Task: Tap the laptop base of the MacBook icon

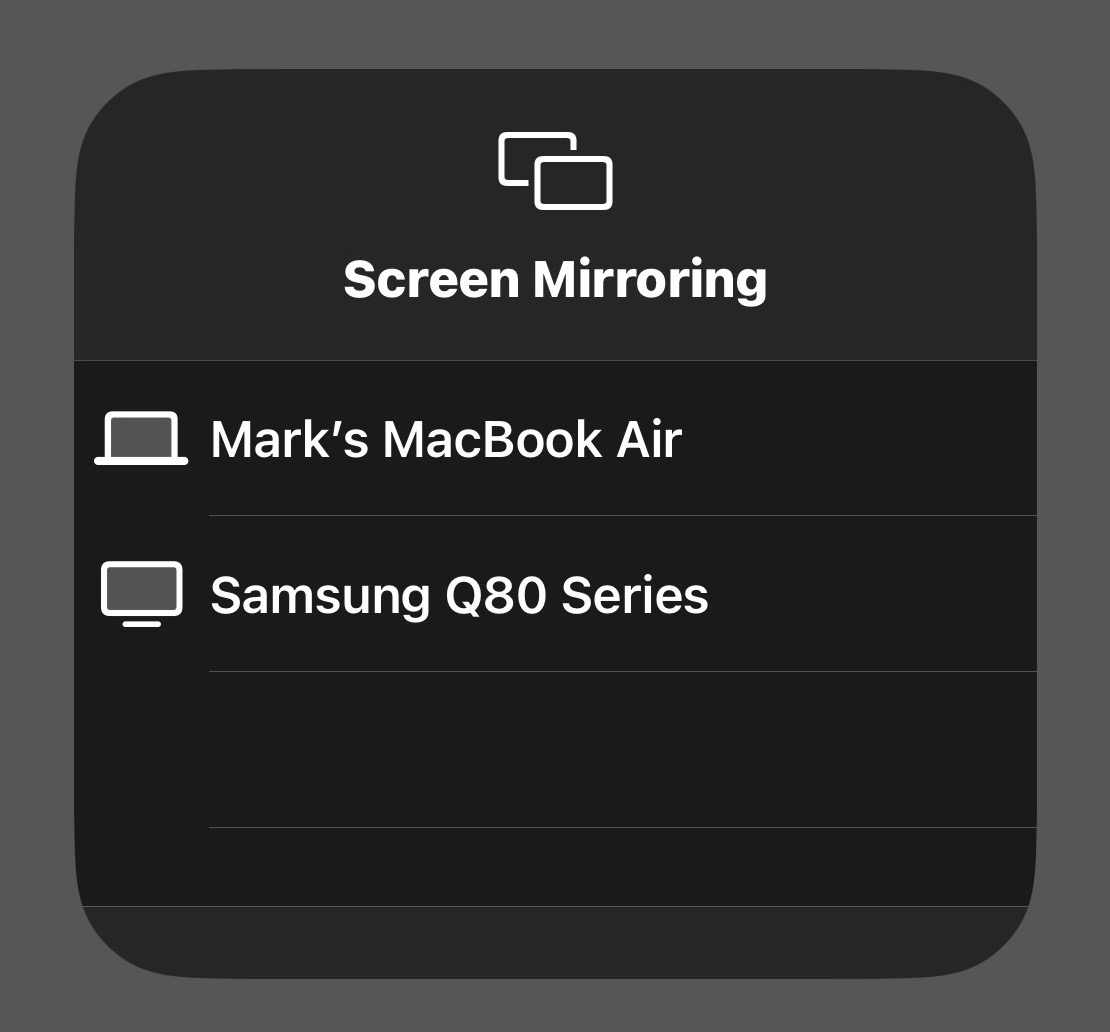Action: (141, 461)
